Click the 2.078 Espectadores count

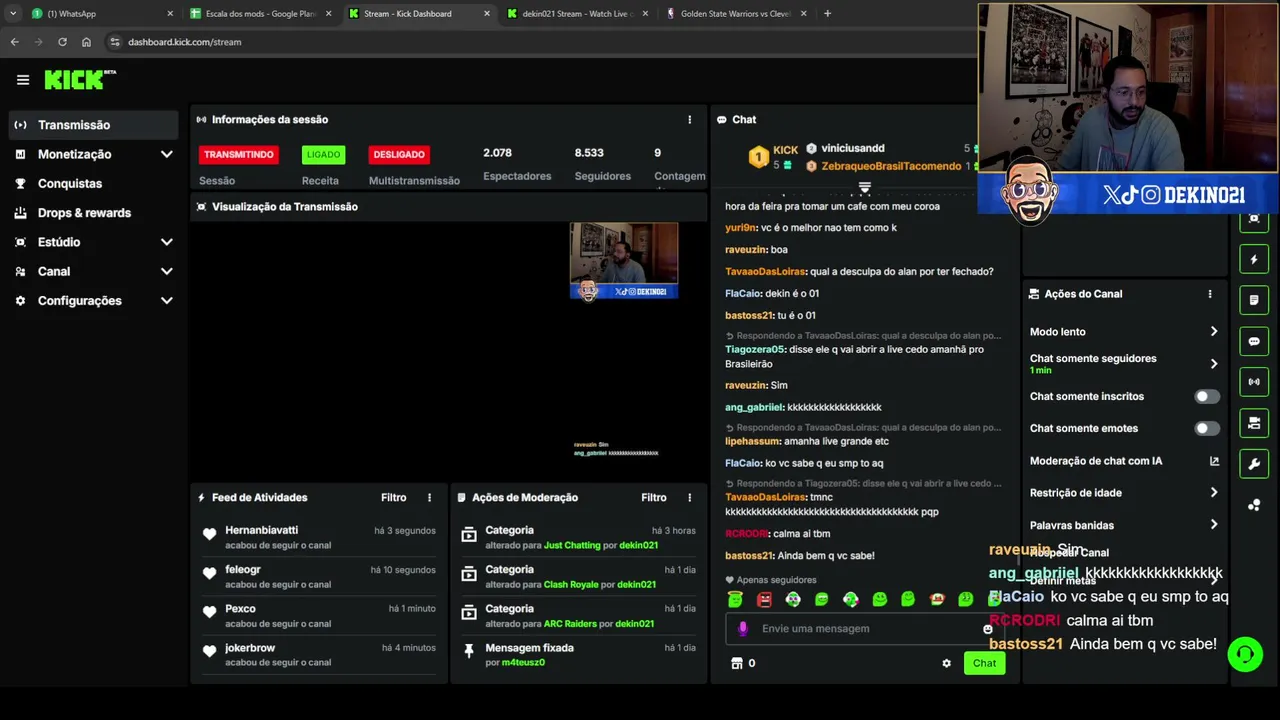(497, 153)
